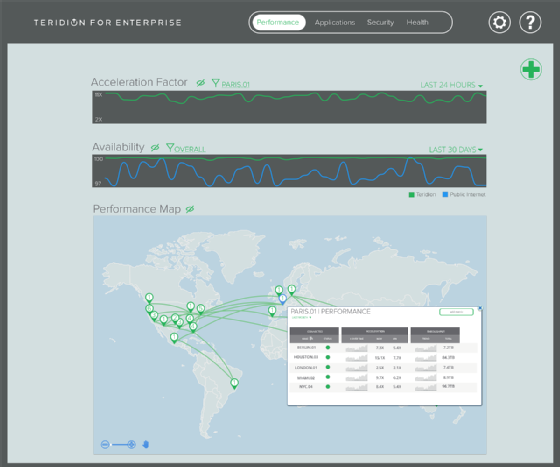The image size is (560, 467).
Task: Click green outlined button in PARIS.01 popup
Action: click(x=456, y=312)
